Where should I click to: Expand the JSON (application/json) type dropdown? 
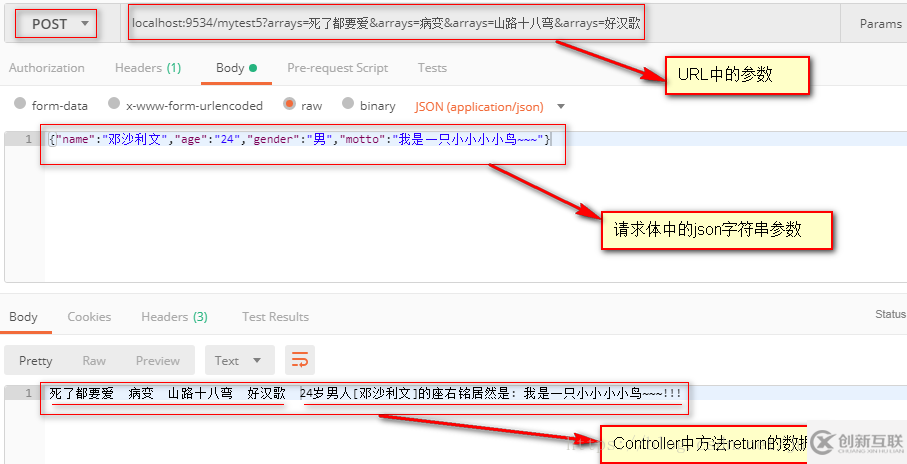point(489,106)
